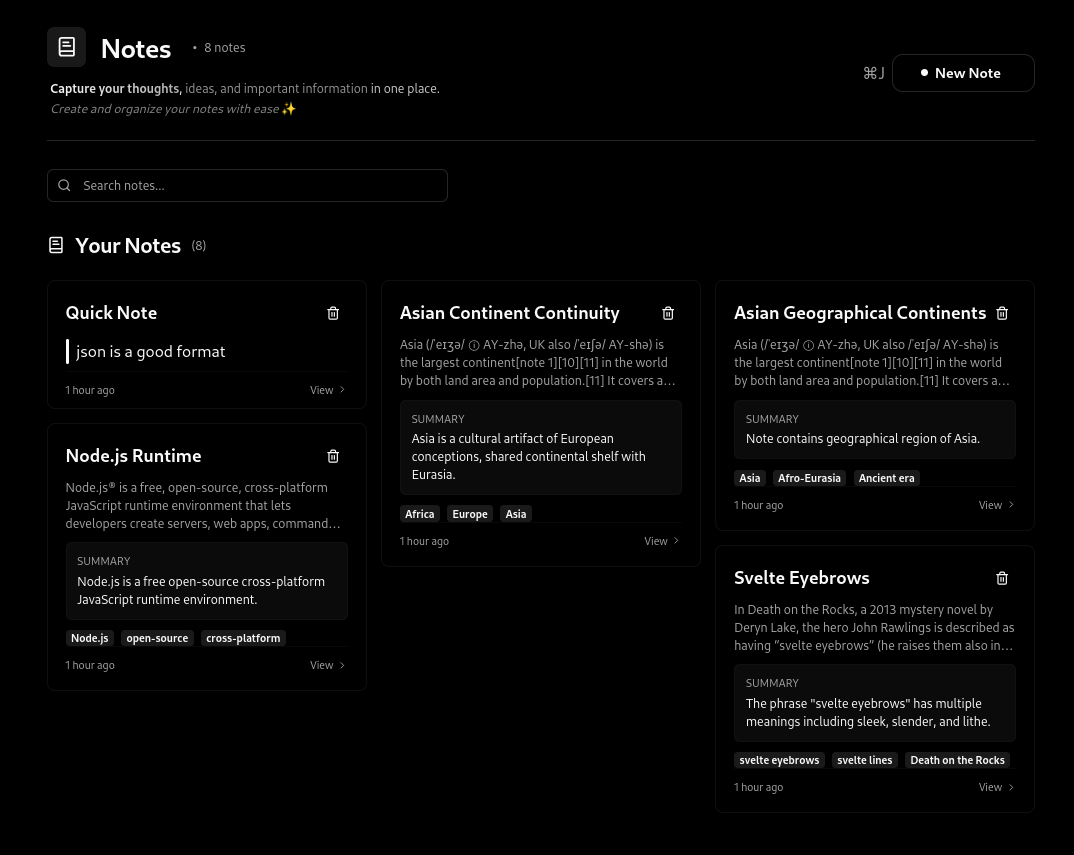Click the Notes page heading

click(x=136, y=49)
